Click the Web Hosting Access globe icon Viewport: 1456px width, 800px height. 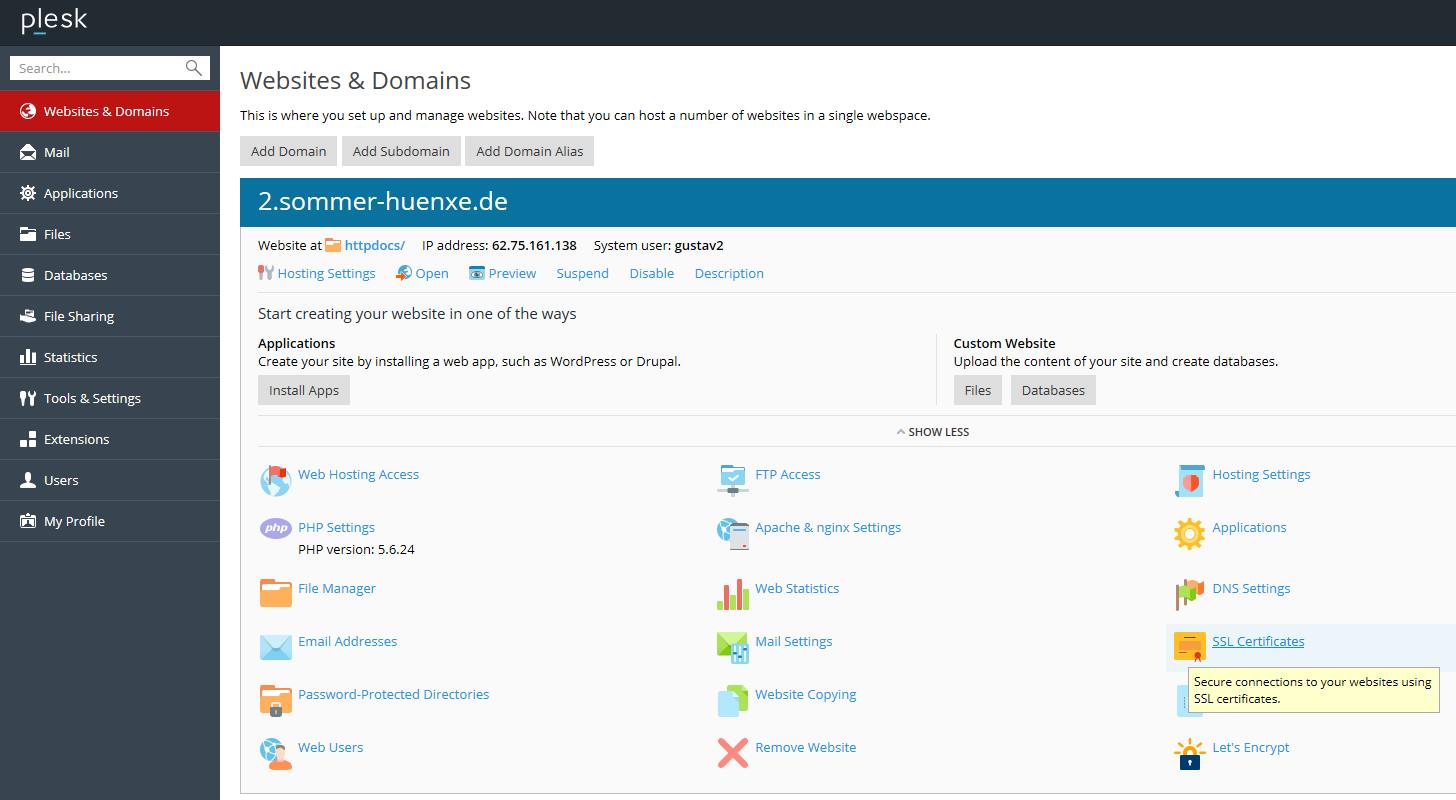tap(275, 480)
